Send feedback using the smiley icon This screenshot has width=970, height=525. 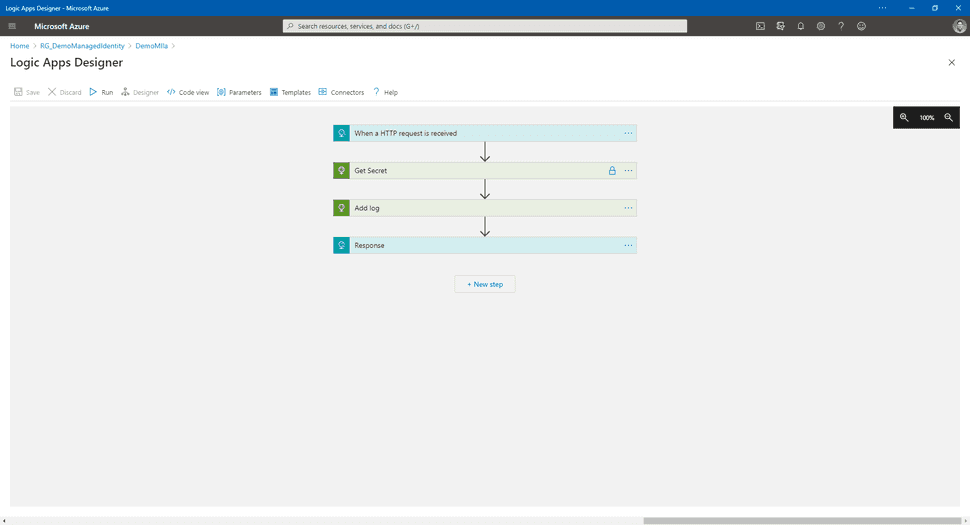[x=861, y=26]
